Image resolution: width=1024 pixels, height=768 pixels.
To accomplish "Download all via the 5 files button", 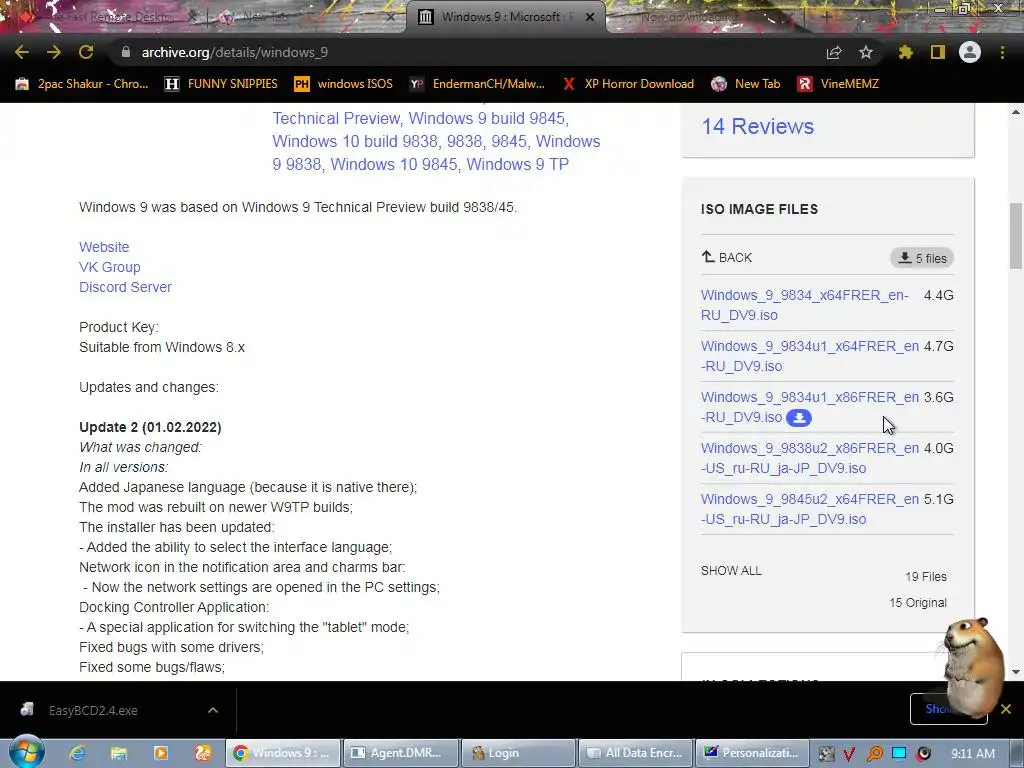I will coord(922,258).
